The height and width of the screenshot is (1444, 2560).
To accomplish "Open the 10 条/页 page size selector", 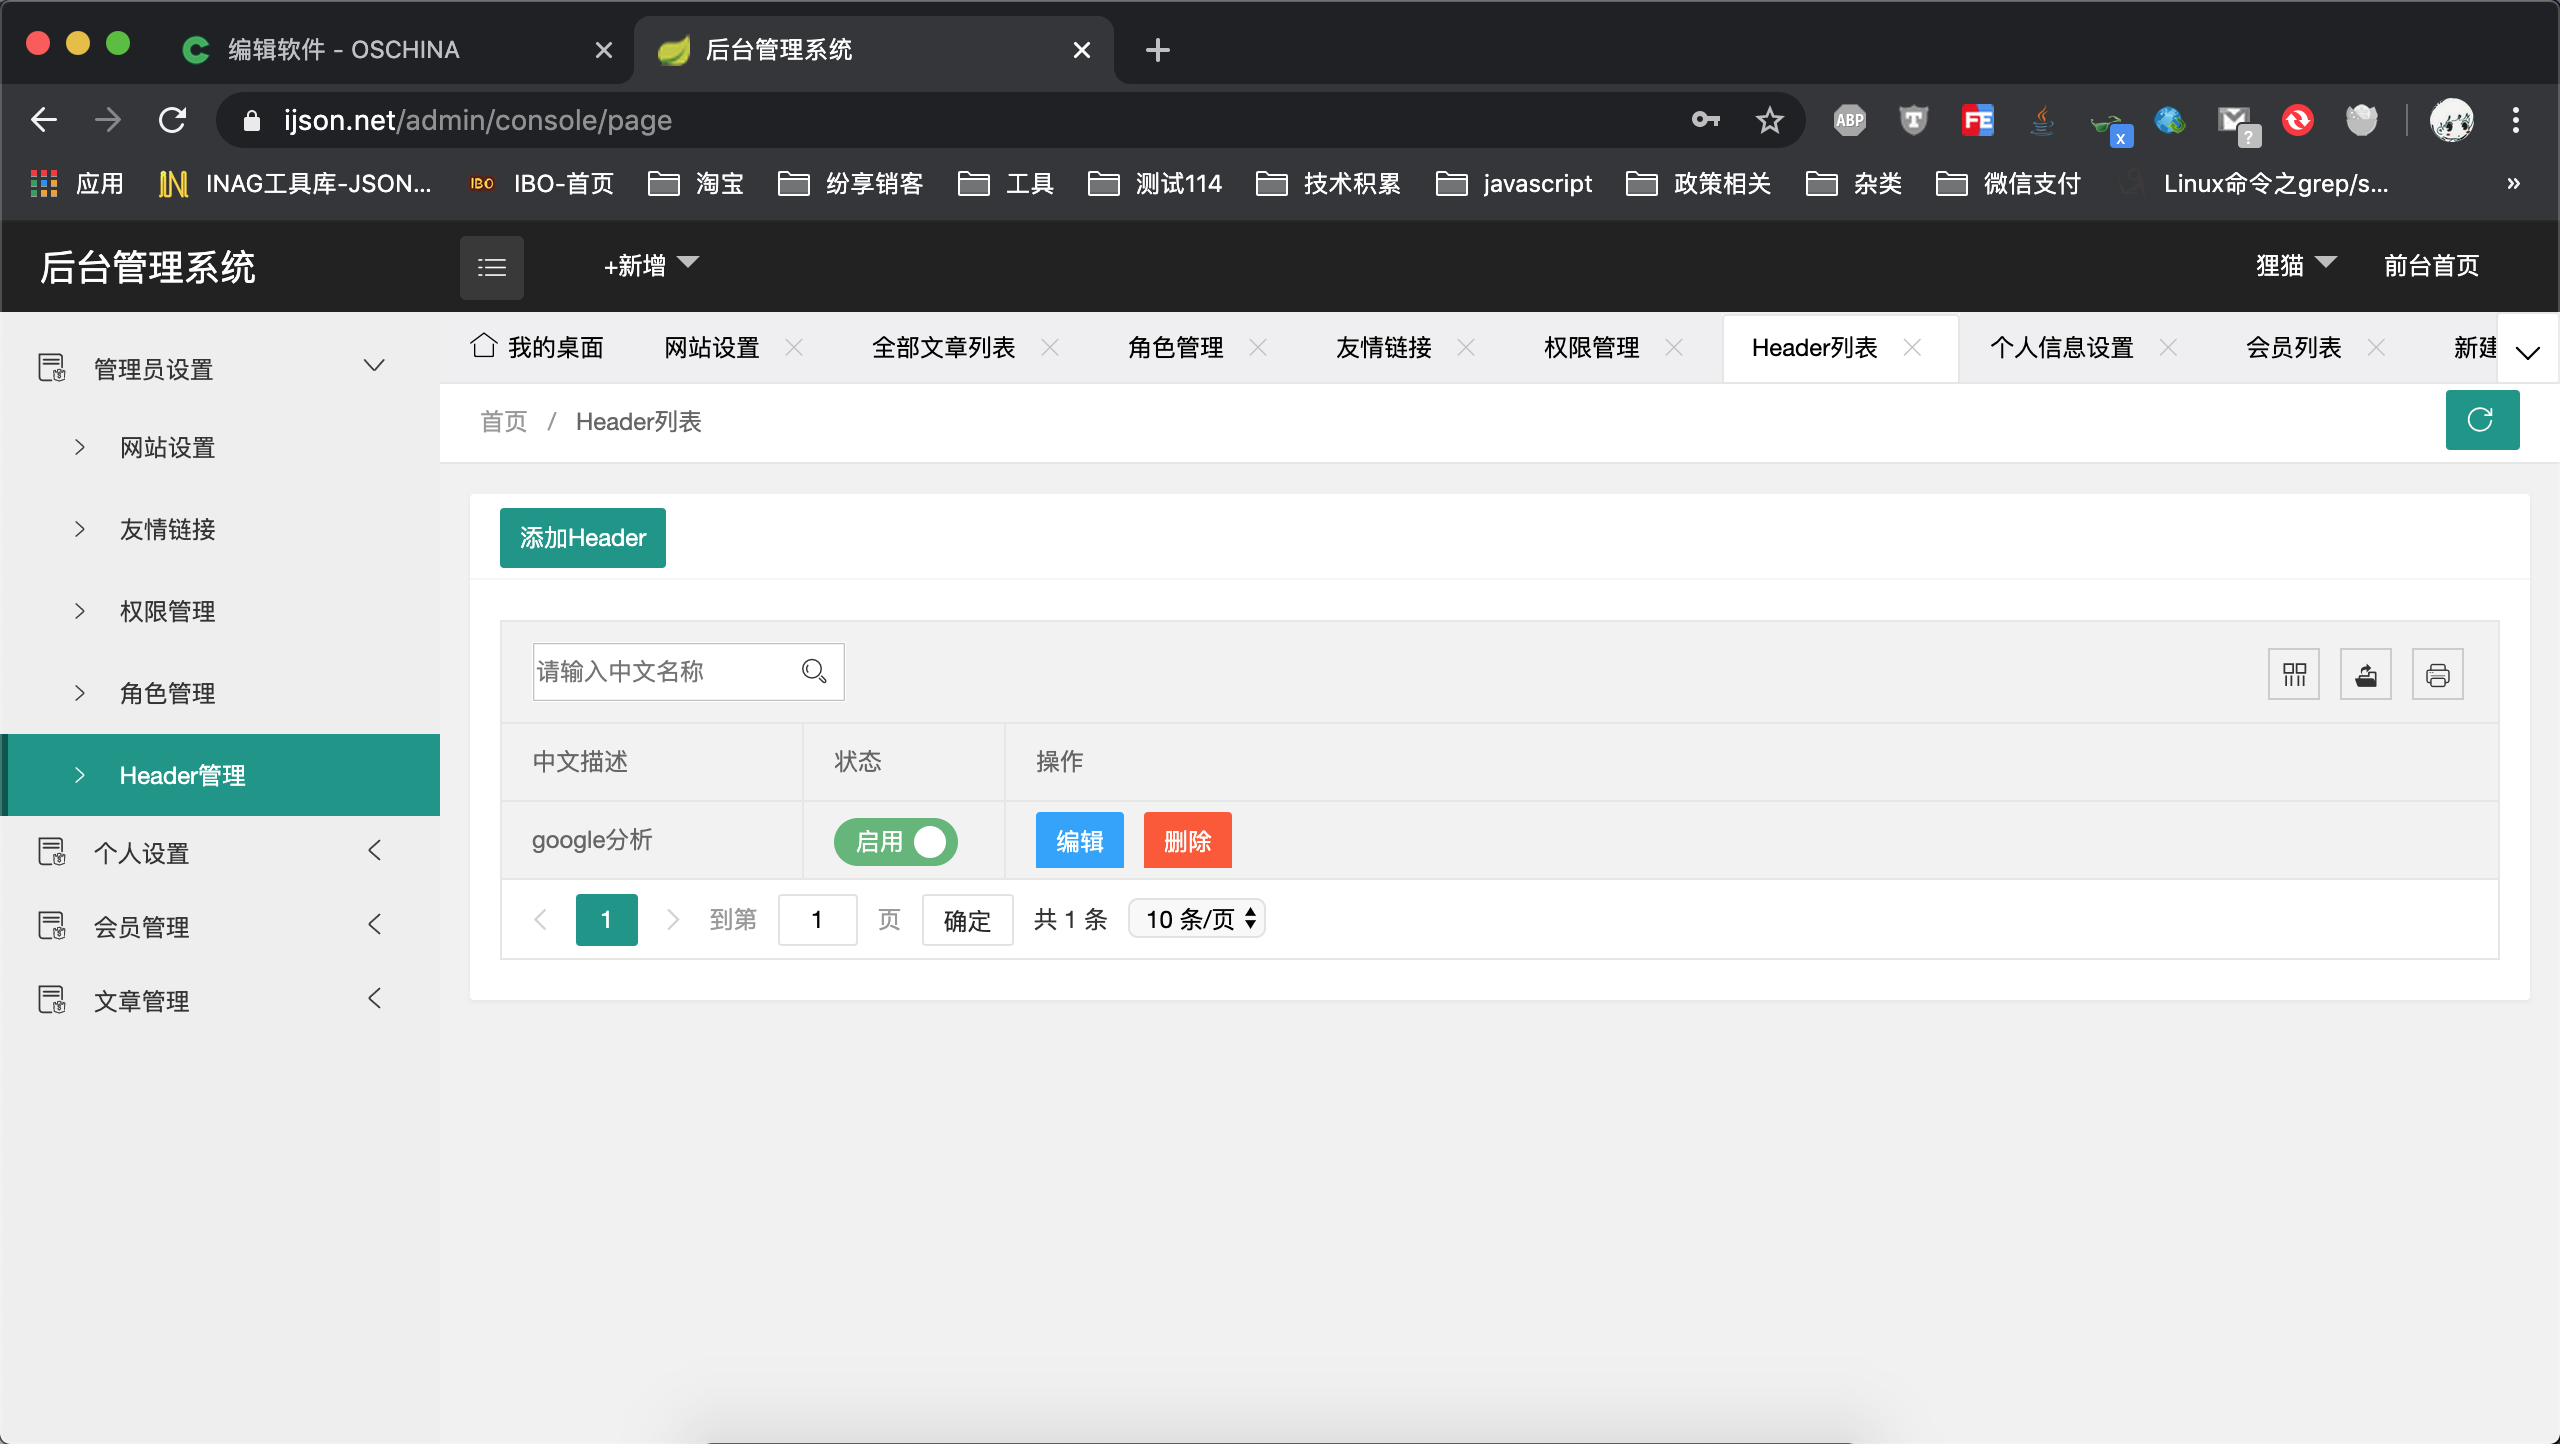I will [1197, 919].
